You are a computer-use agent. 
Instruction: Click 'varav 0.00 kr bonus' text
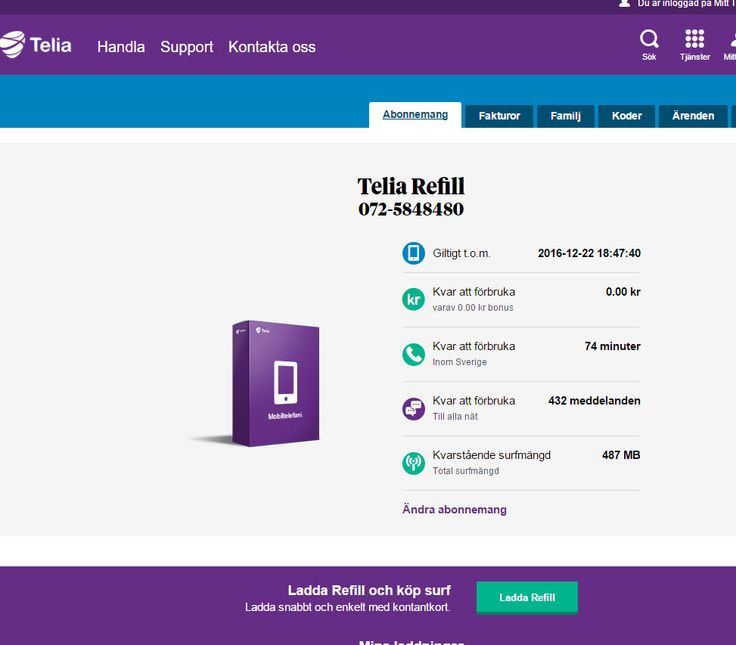coord(473,307)
